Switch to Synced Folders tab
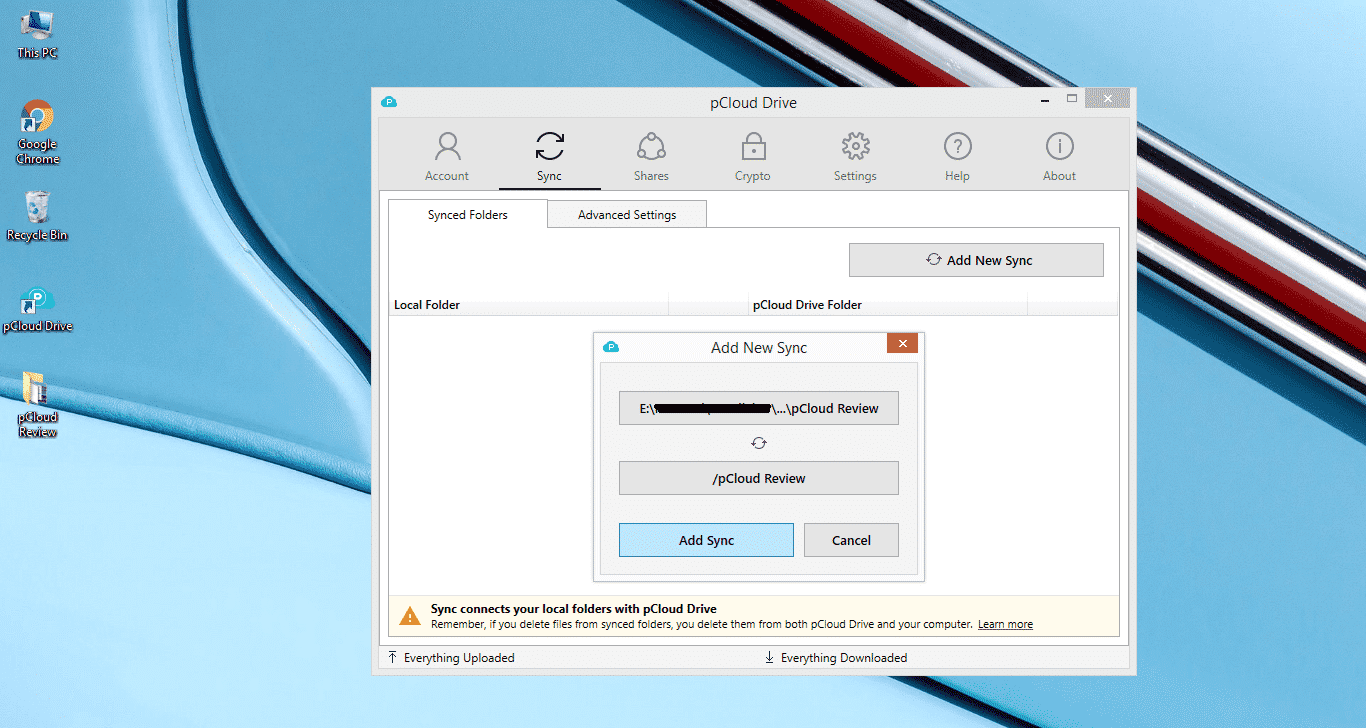This screenshot has width=1366, height=728. point(467,214)
